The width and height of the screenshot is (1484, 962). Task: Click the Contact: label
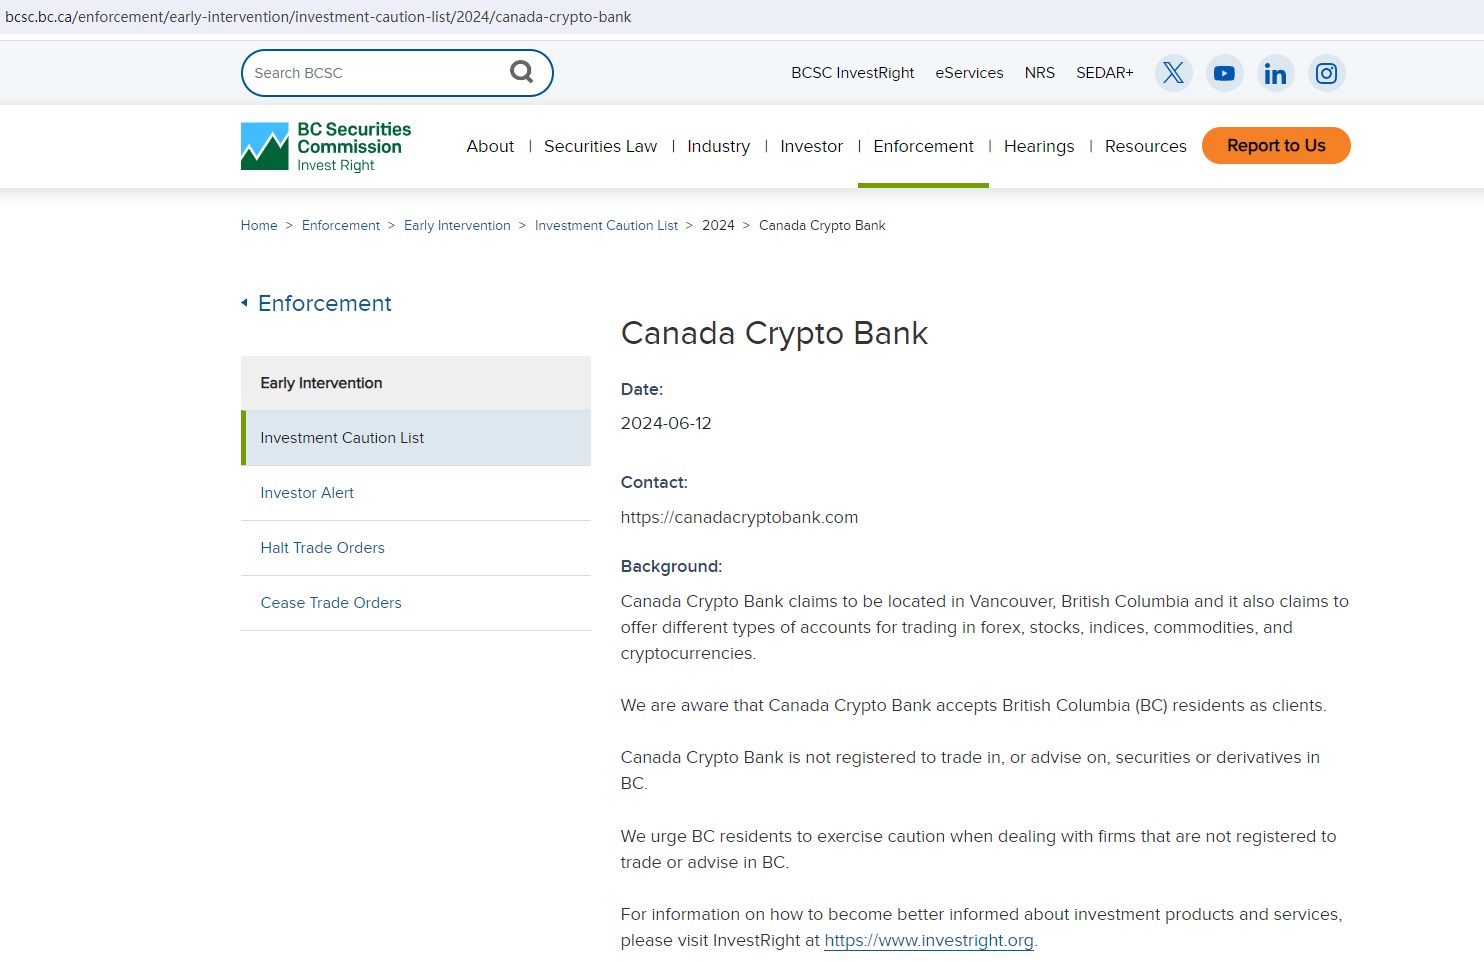(654, 482)
